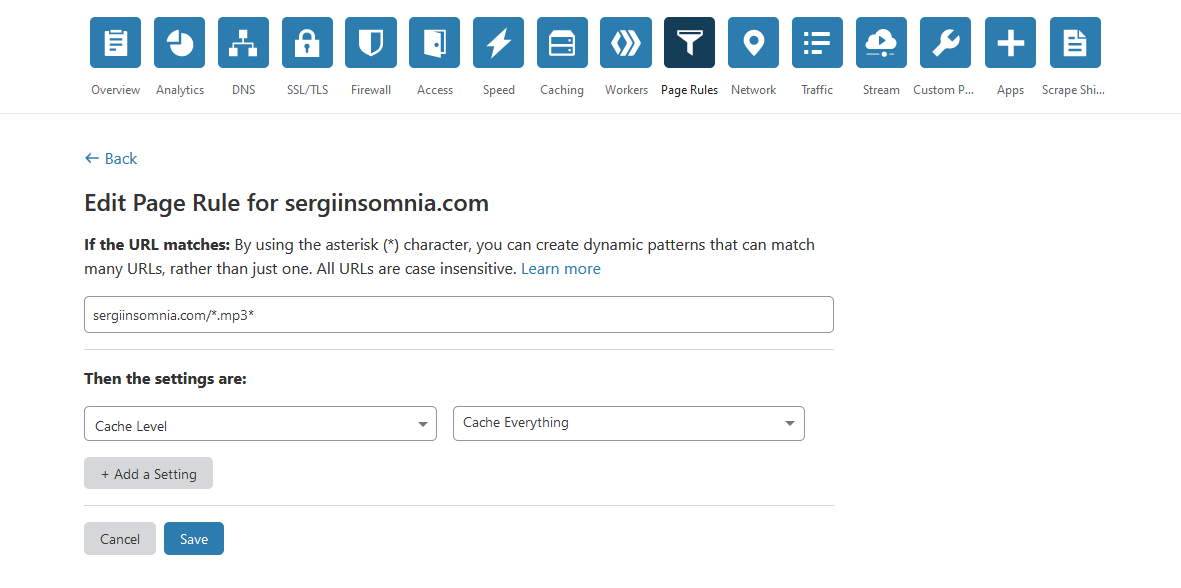Follow the Learn more link
Screen dimensions: 1181x588
[561, 269]
